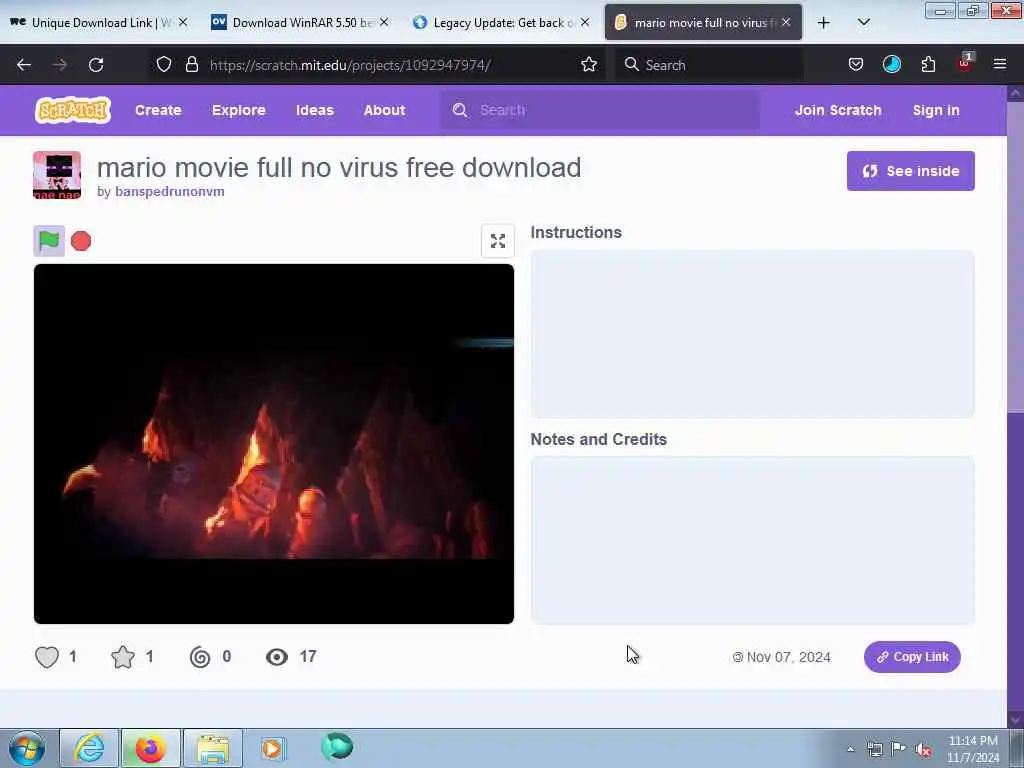1024x768 pixels.
Task: Open tracking protection shield icon
Action: [164, 65]
